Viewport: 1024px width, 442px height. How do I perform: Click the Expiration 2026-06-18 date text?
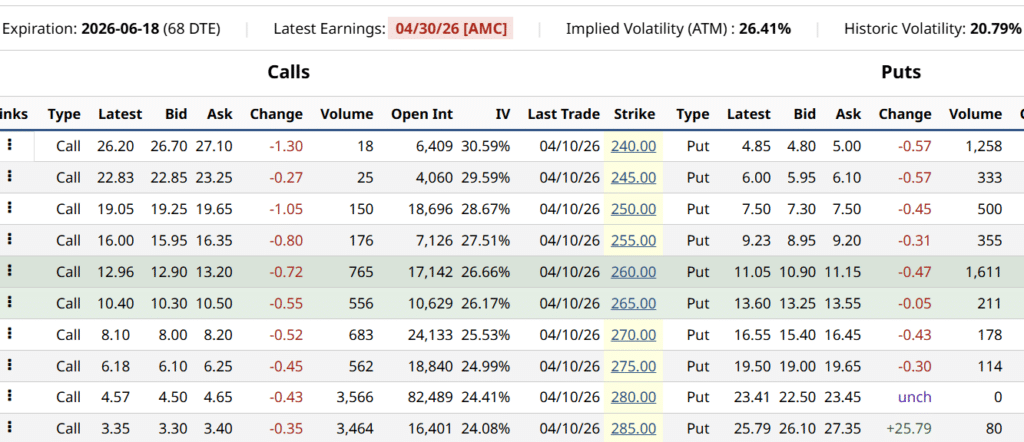tap(120, 29)
